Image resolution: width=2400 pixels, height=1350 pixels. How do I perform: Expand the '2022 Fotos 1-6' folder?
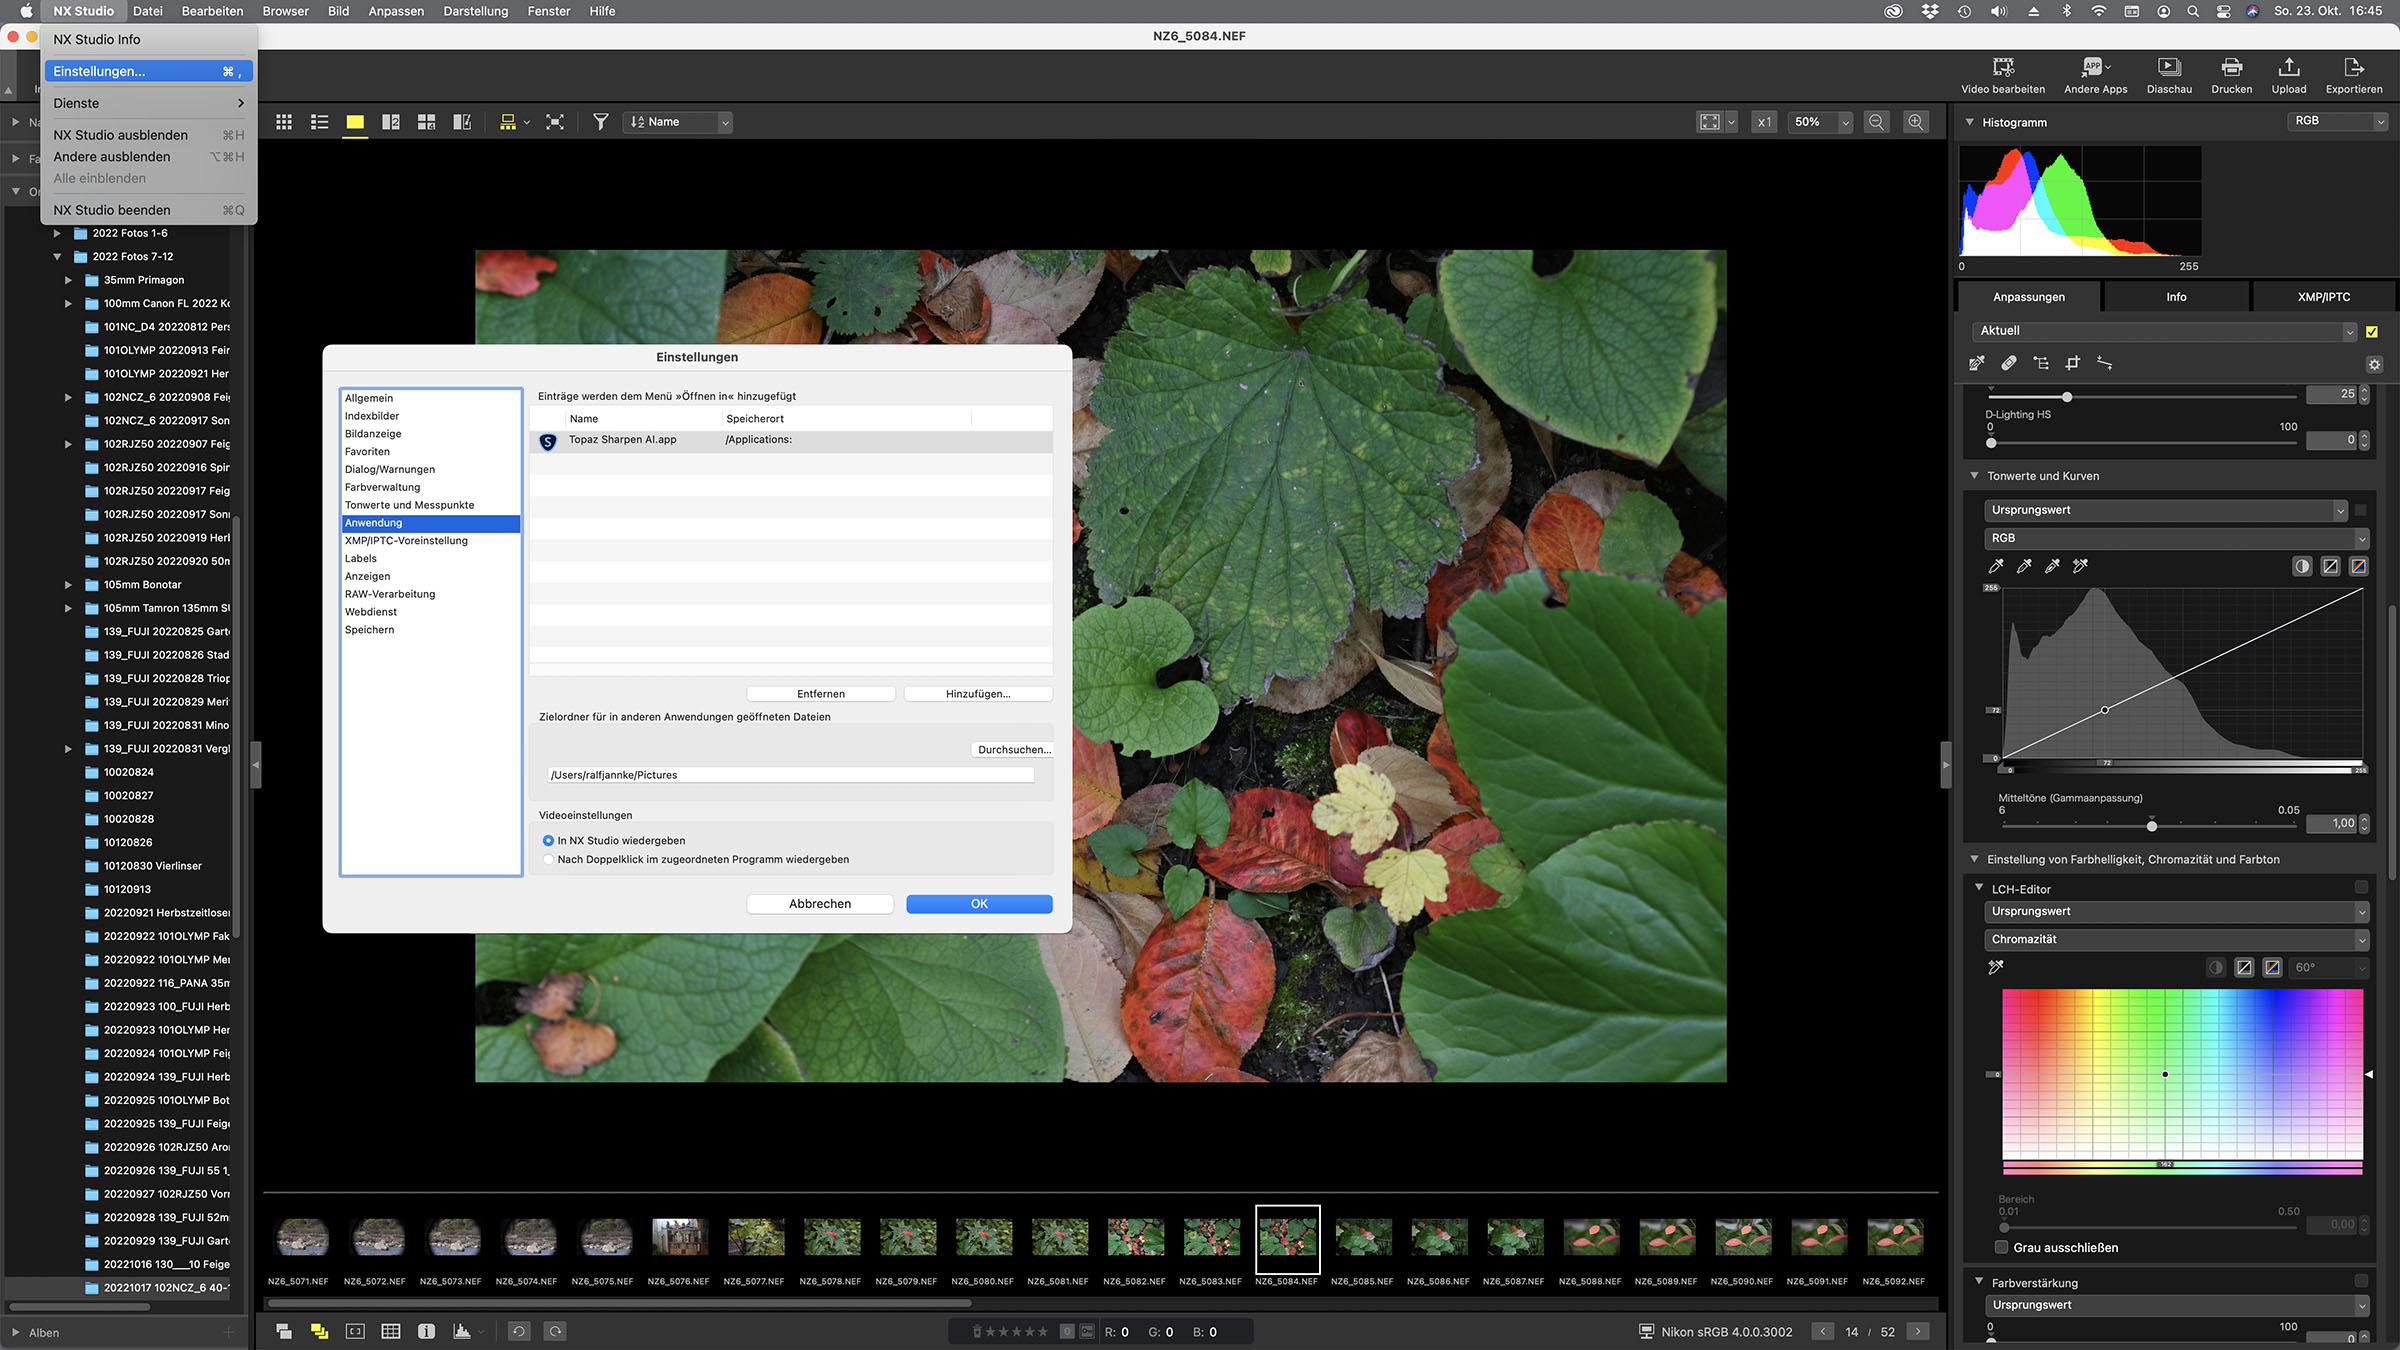click(x=57, y=233)
